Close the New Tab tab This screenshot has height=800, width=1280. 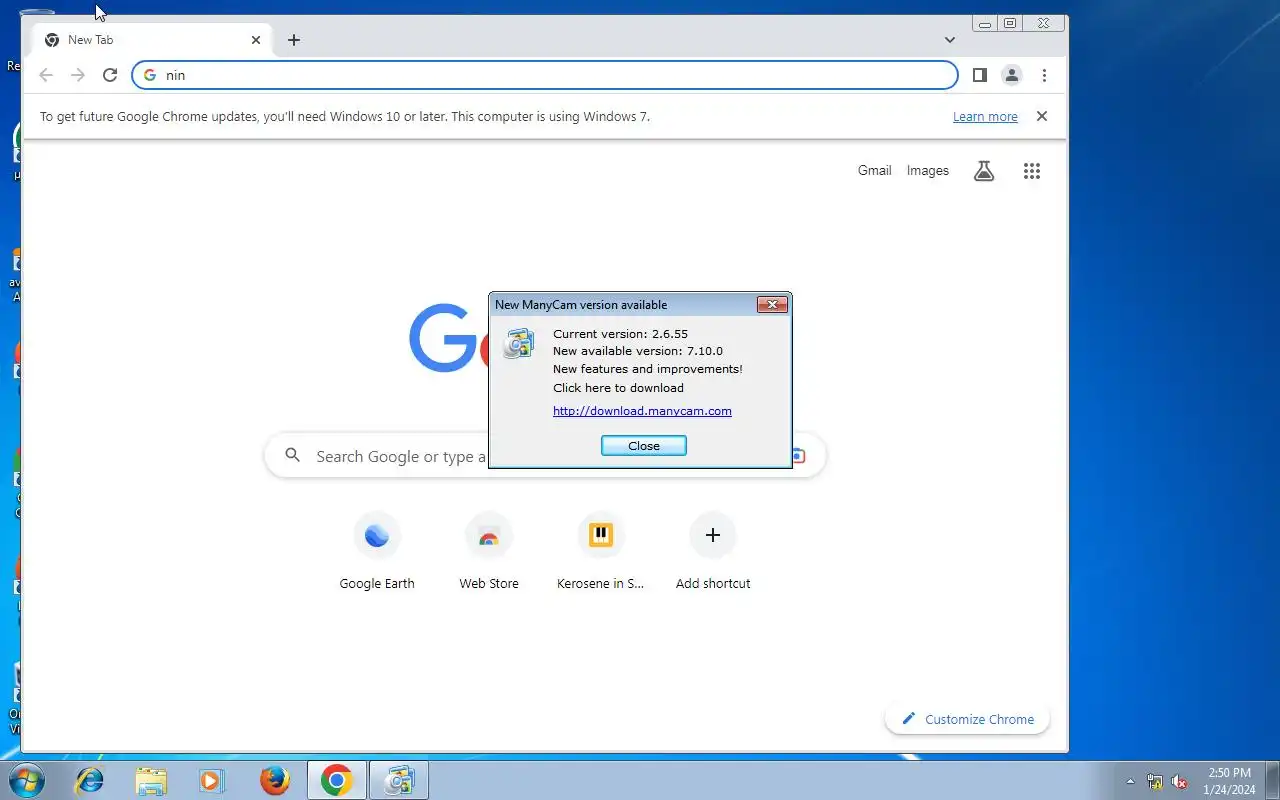click(256, 40)
